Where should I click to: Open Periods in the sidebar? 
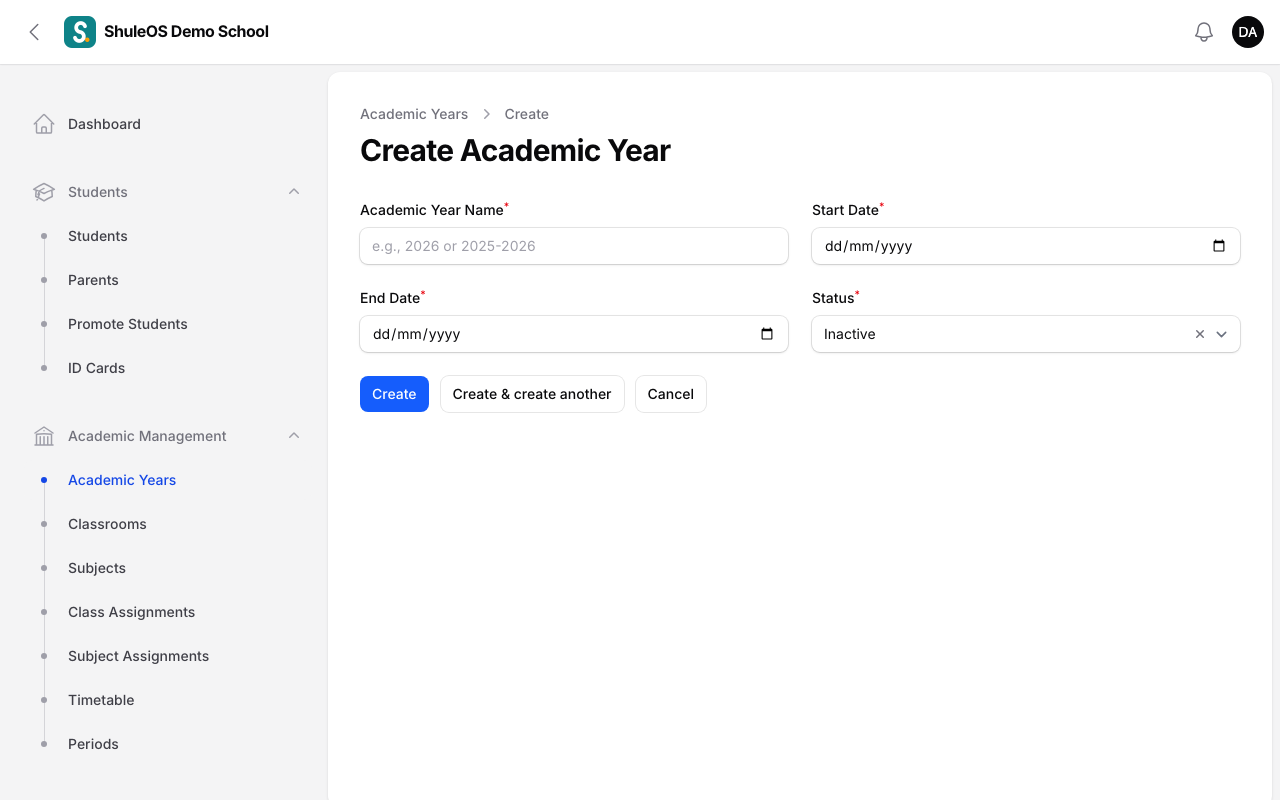164,744
